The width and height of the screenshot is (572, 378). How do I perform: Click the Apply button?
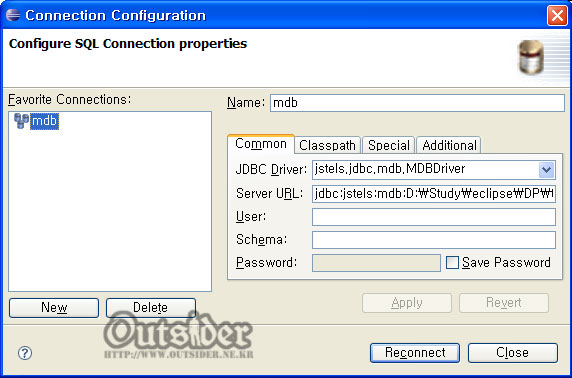[x=407, y=303]
